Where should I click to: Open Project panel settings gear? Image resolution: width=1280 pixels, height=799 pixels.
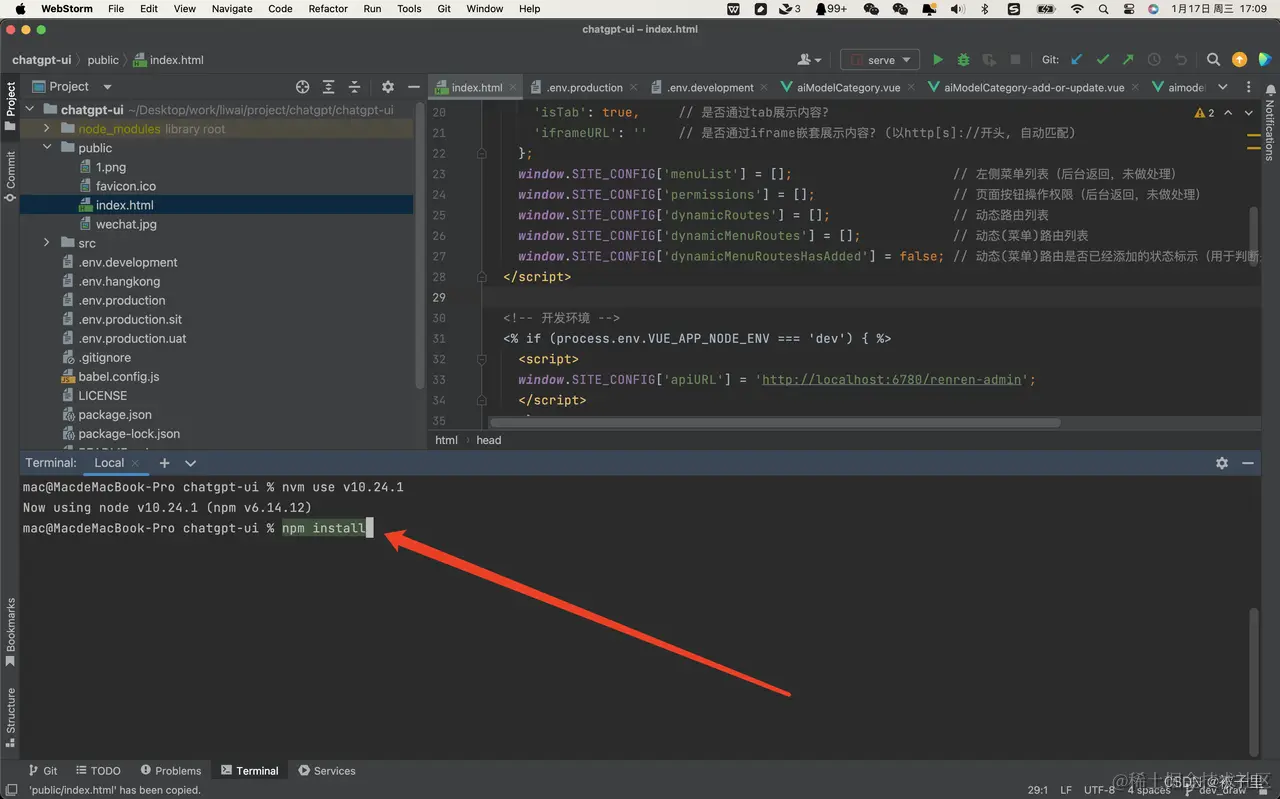pyautogui.click(x=388, y=87)
